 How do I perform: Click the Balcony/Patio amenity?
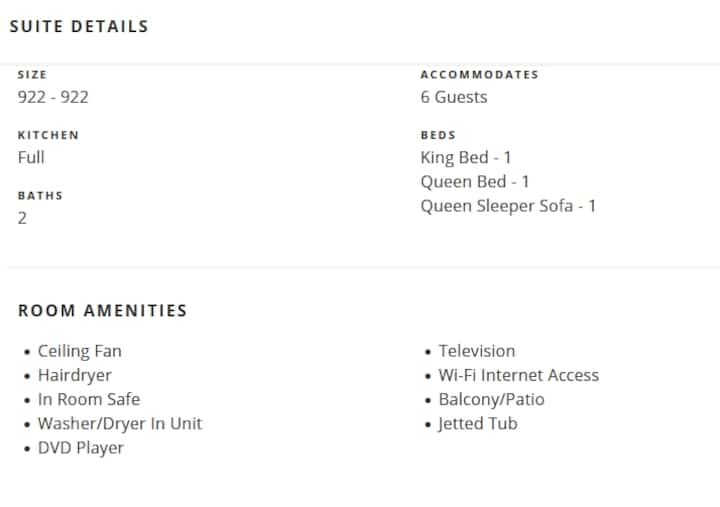coord(493,399)
